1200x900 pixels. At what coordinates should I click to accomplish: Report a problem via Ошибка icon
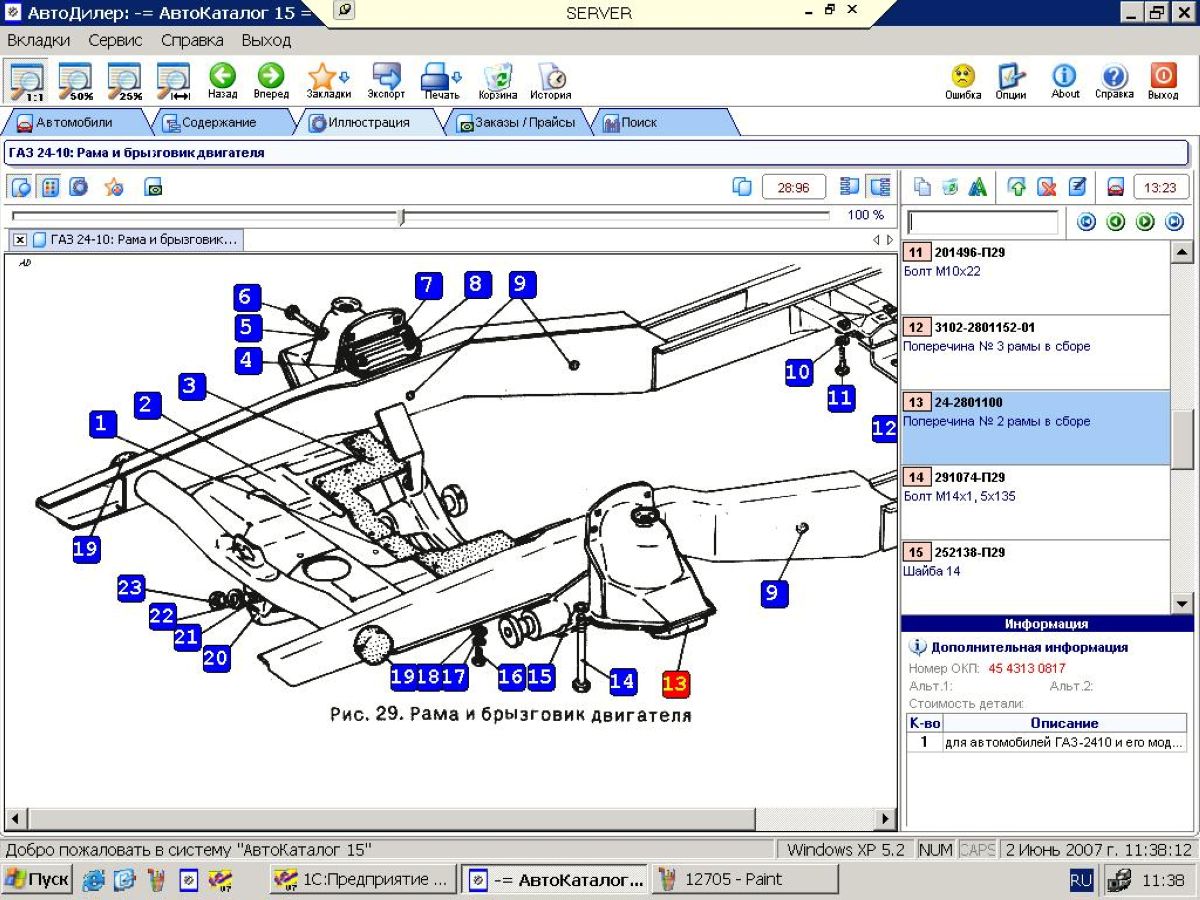963,82
